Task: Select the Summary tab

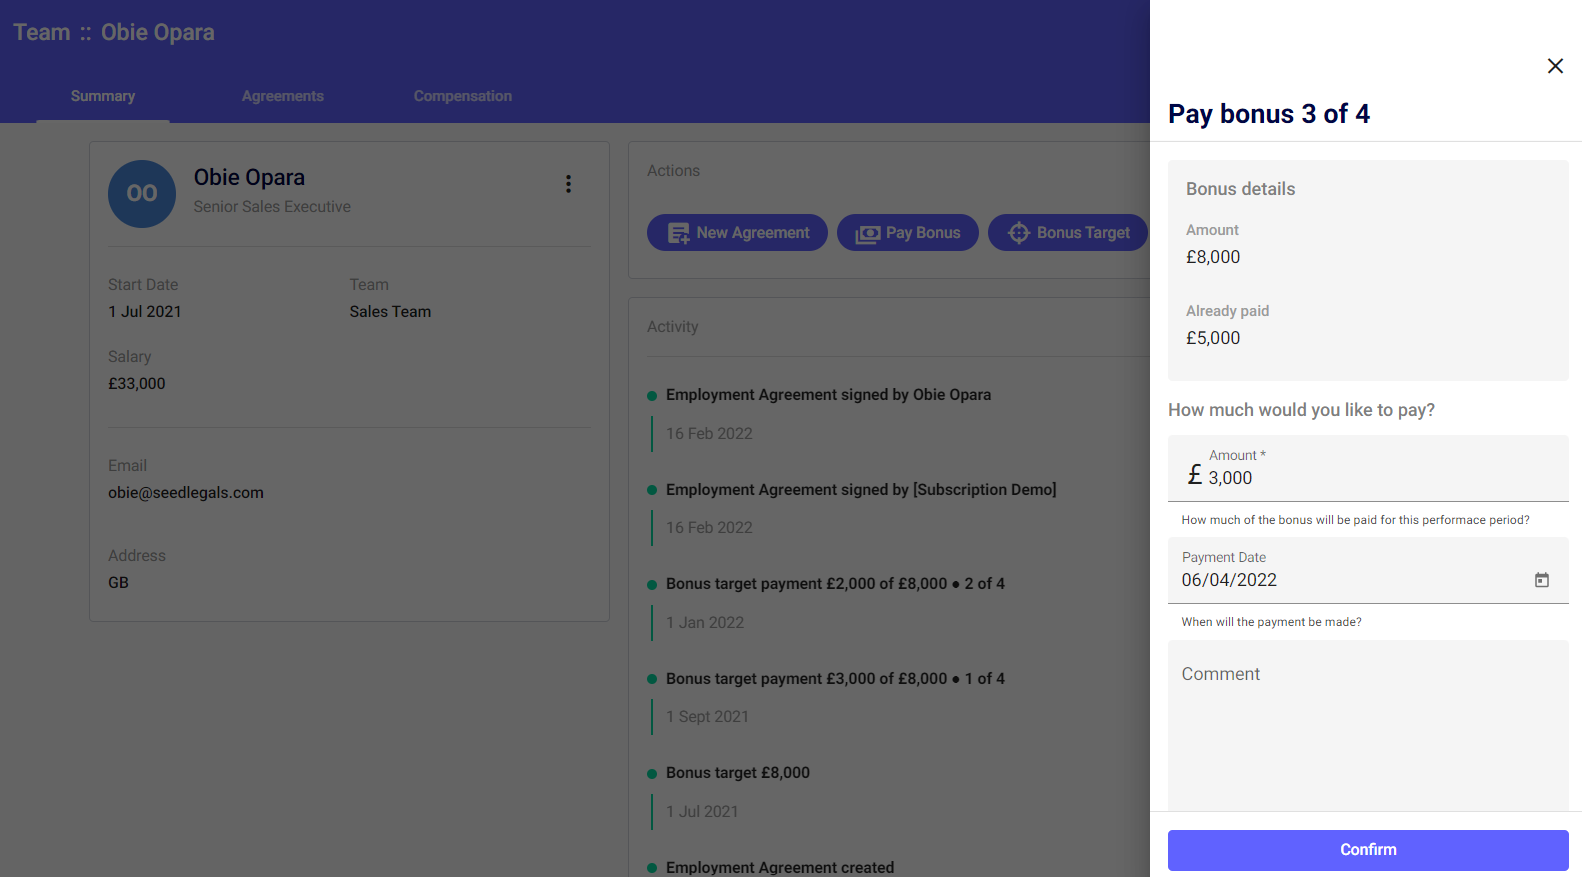Action: [103, 96]
